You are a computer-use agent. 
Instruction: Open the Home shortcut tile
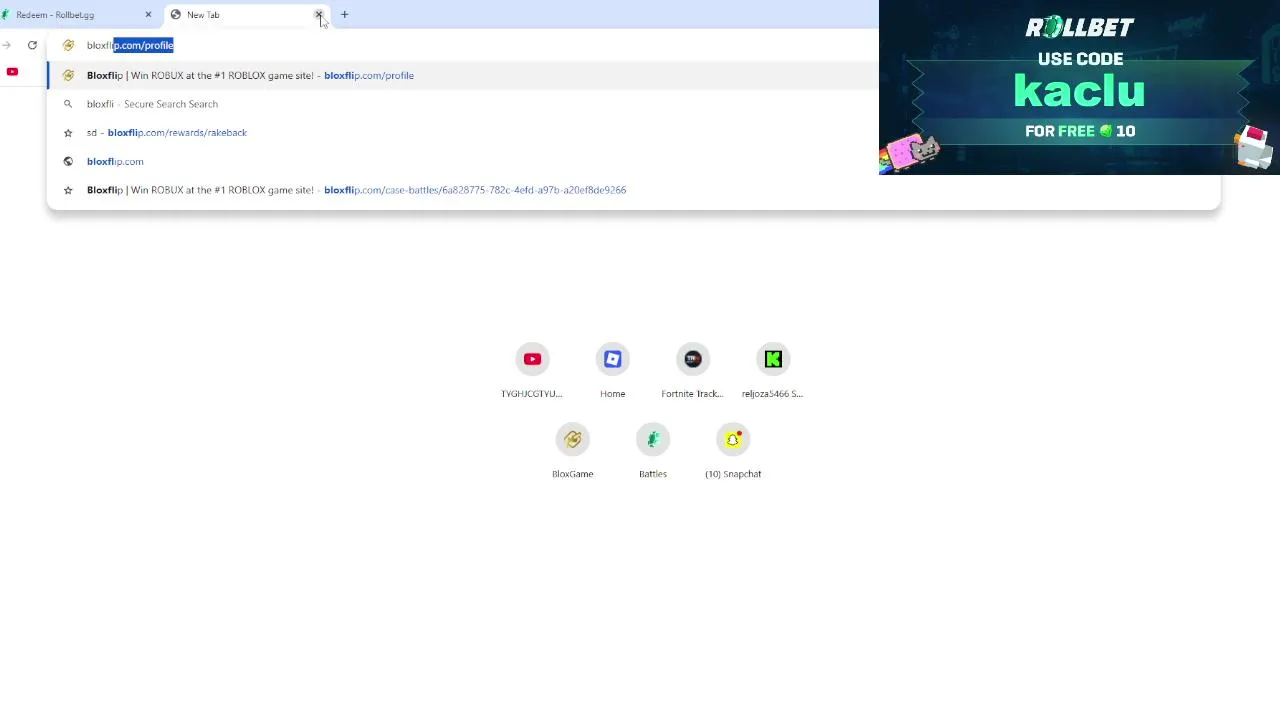(x=613, y=371)
